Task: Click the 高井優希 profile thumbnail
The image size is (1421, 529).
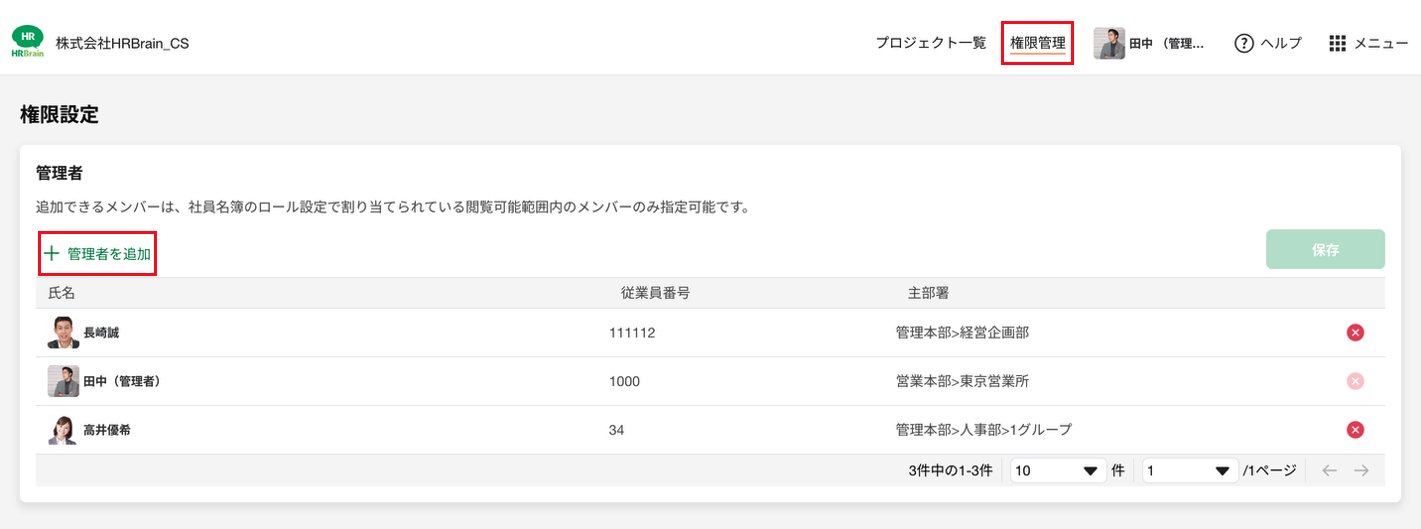Action: point(63,430)
